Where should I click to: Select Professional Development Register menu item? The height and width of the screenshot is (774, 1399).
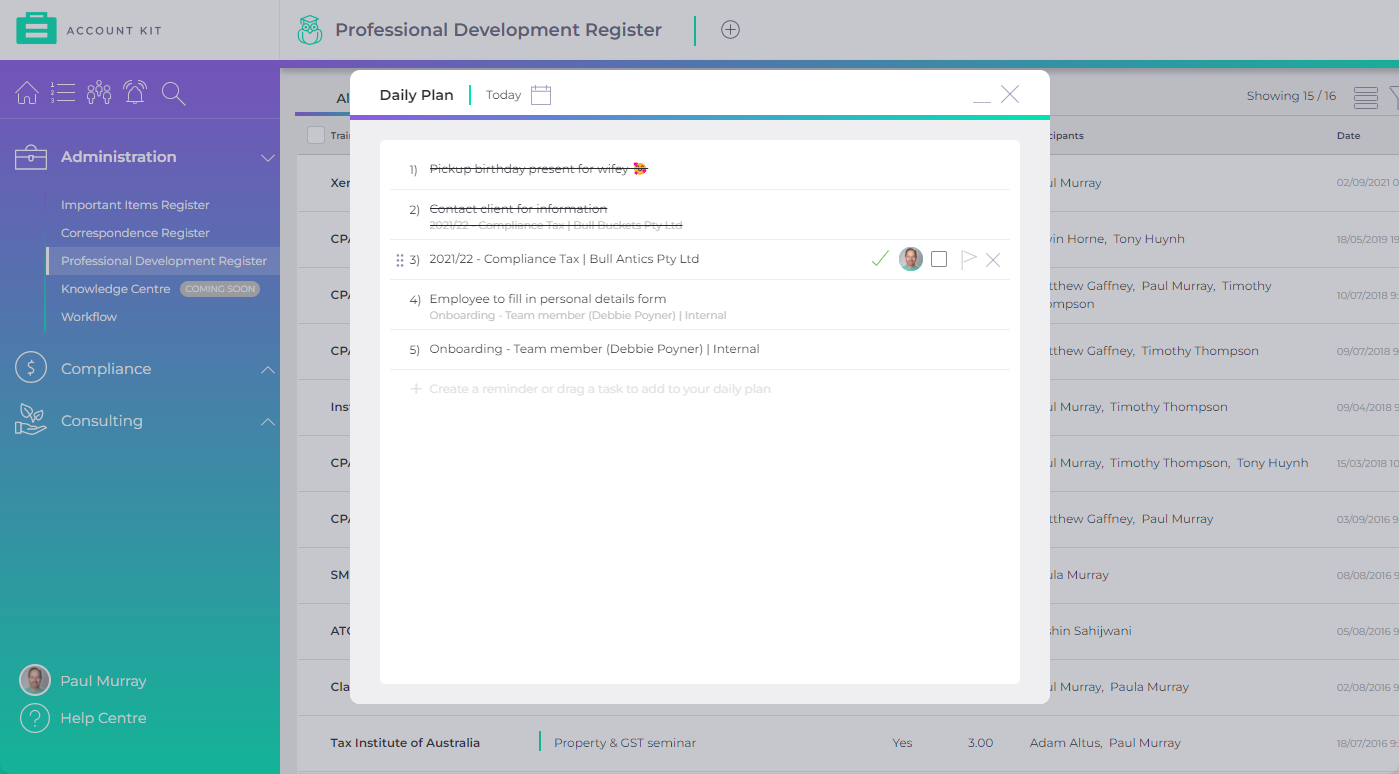[164, 261]
